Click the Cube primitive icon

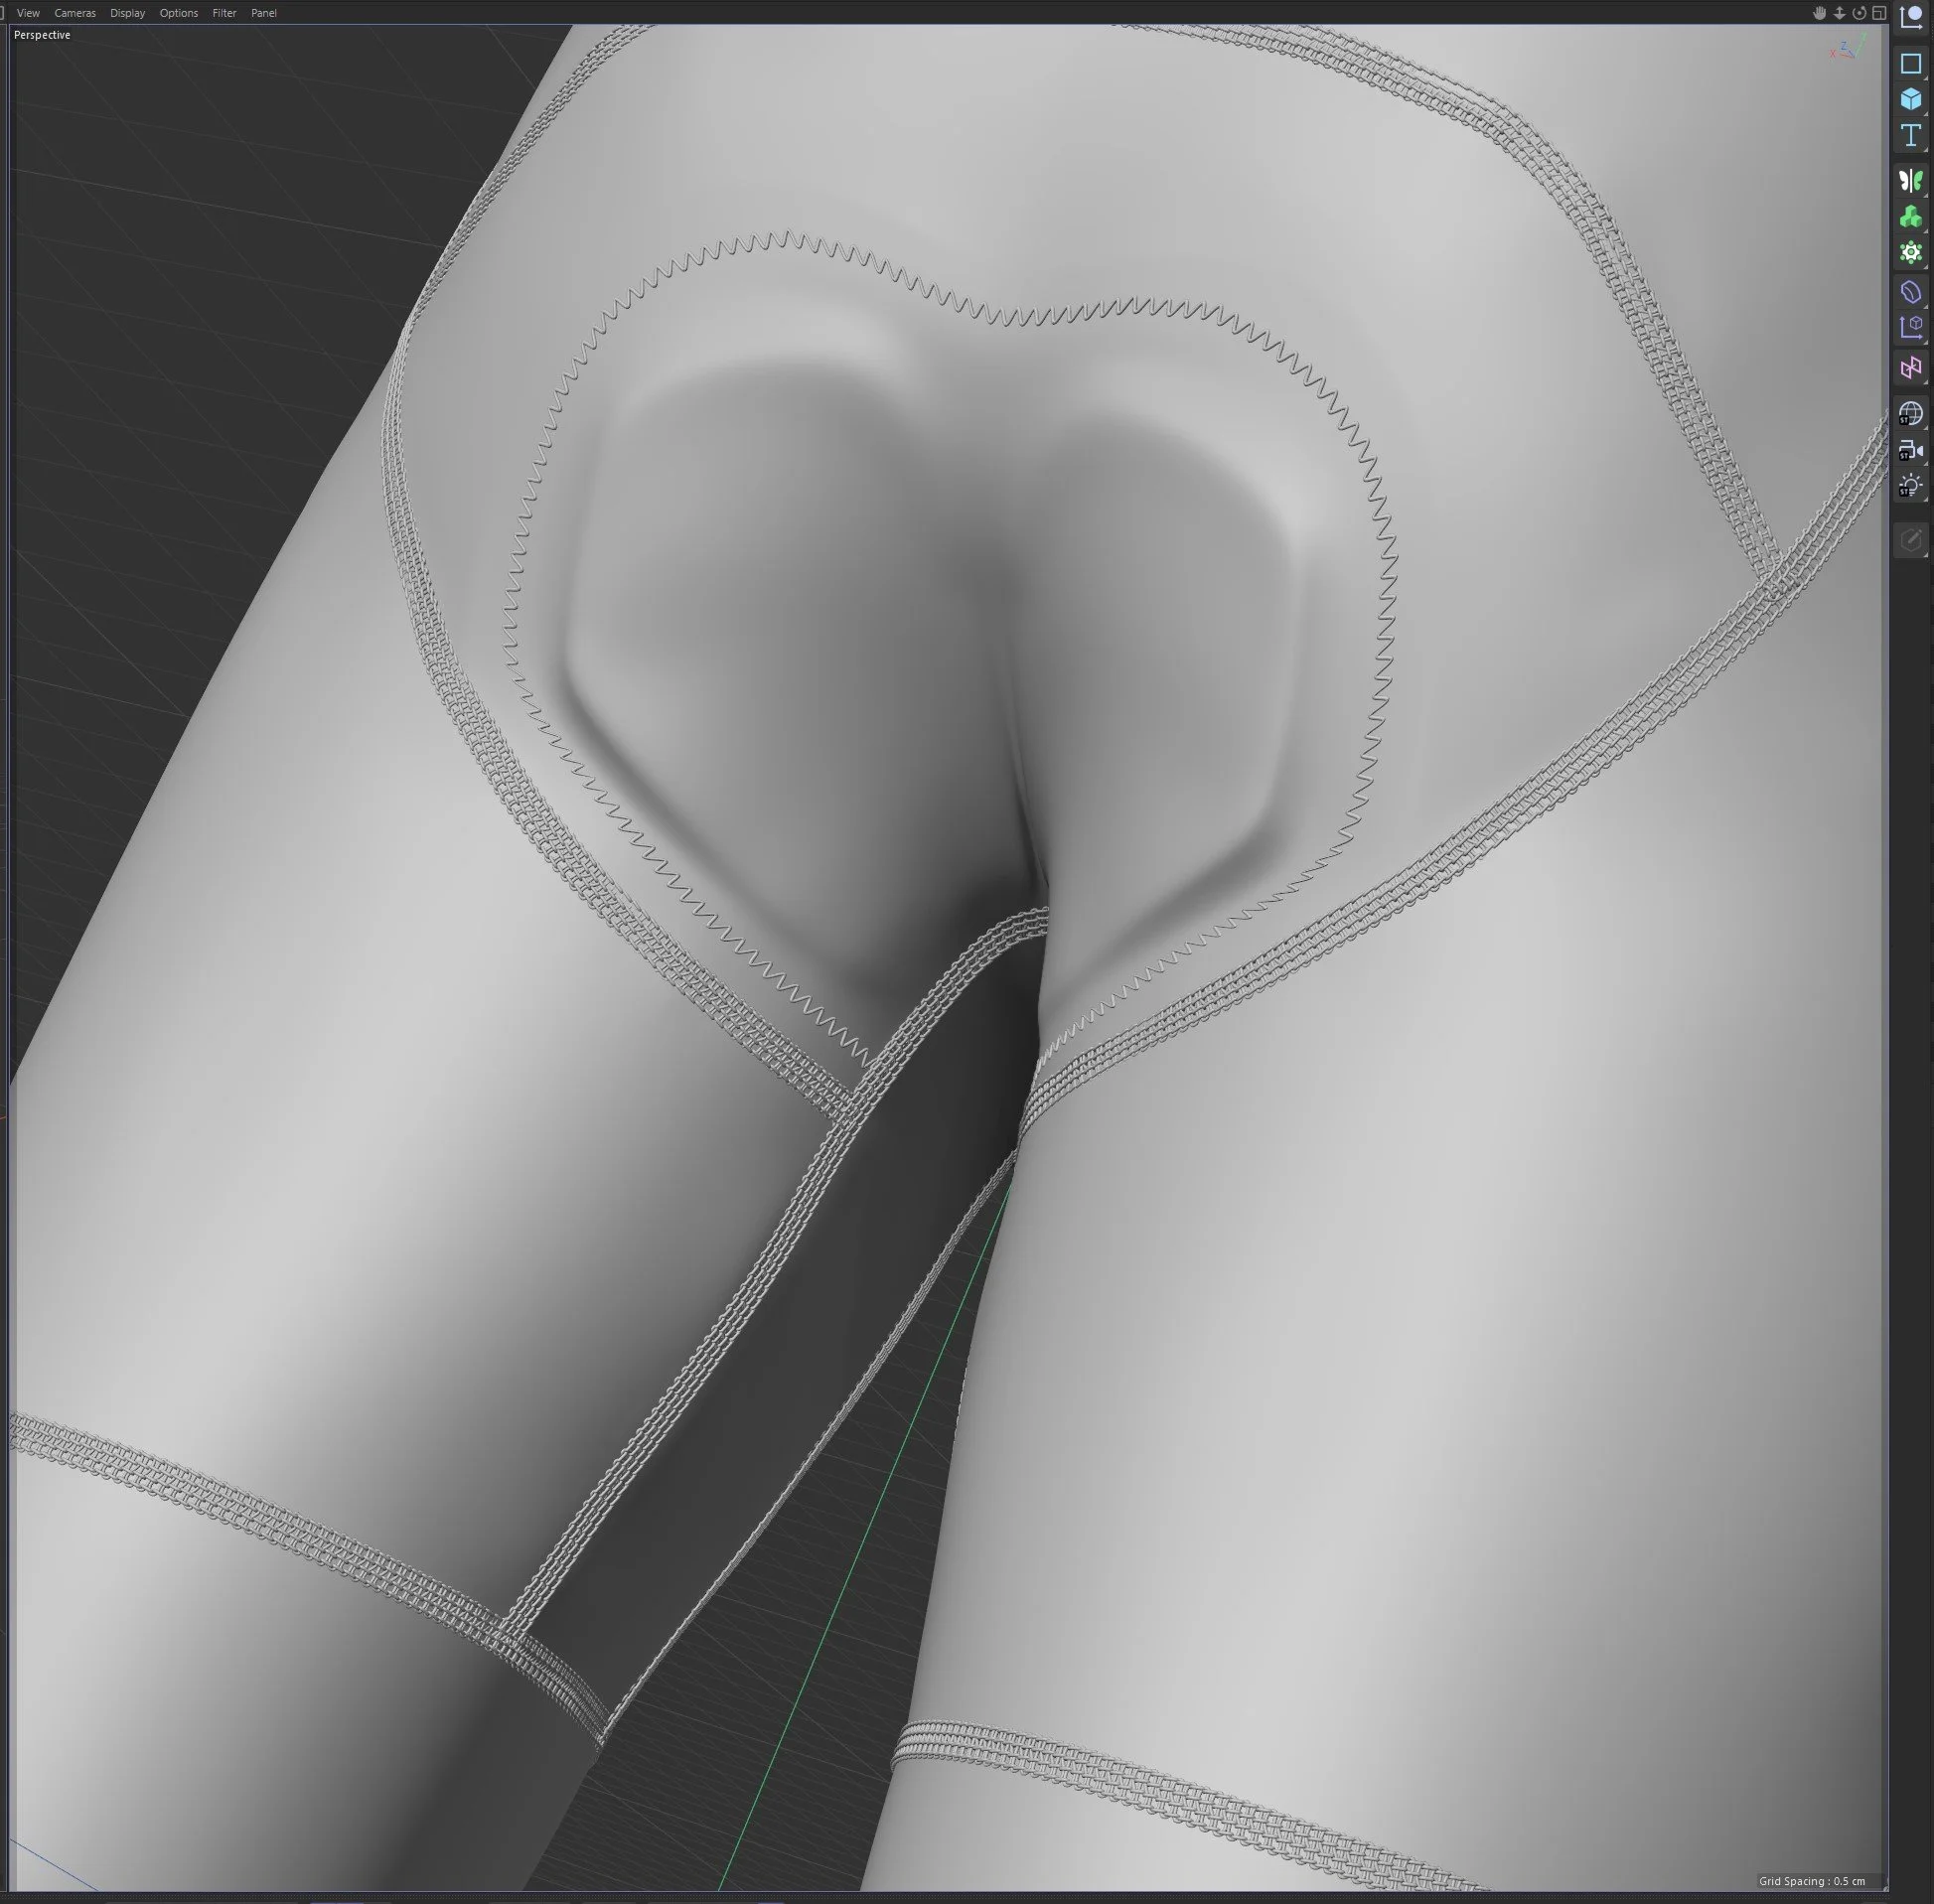pyautogui.click(x=1910, y=99)
